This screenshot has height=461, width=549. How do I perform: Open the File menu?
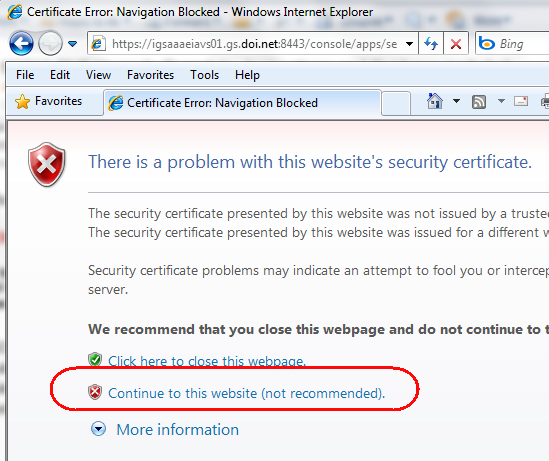pyautogui.click(x=25, y=75)
